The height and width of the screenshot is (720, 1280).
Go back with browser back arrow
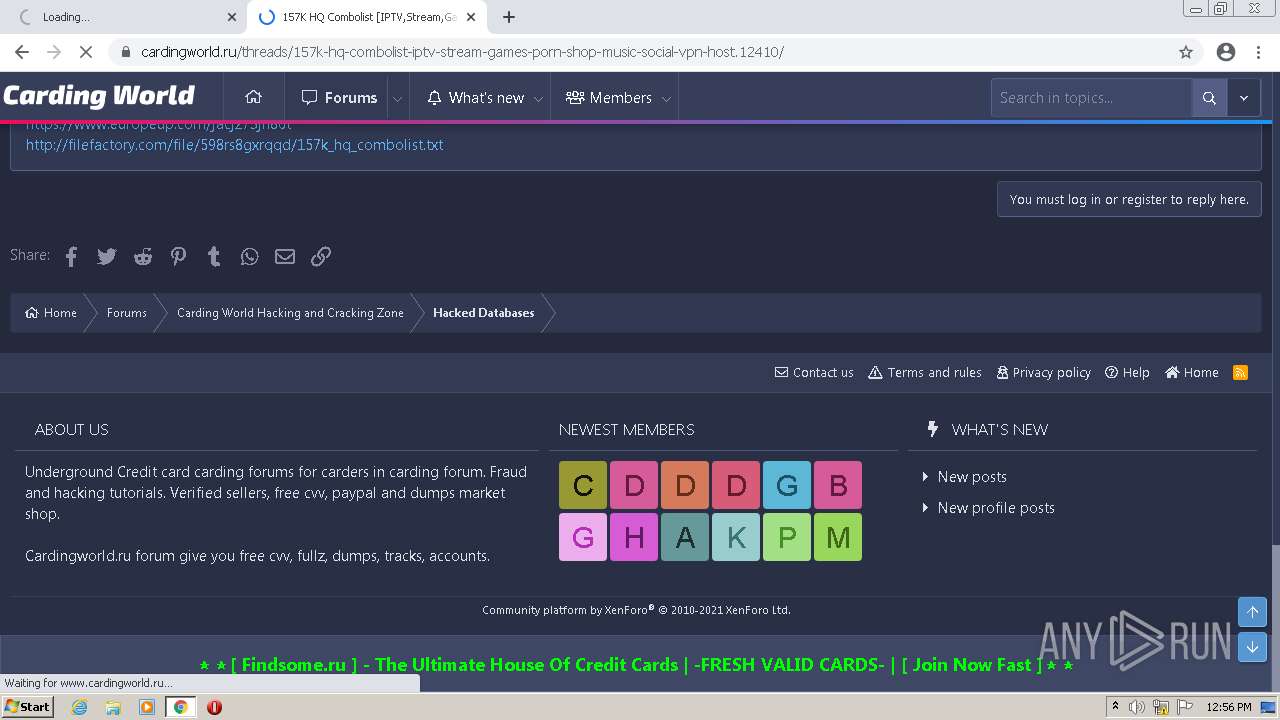pyautogui.click(x=22, y=52)
